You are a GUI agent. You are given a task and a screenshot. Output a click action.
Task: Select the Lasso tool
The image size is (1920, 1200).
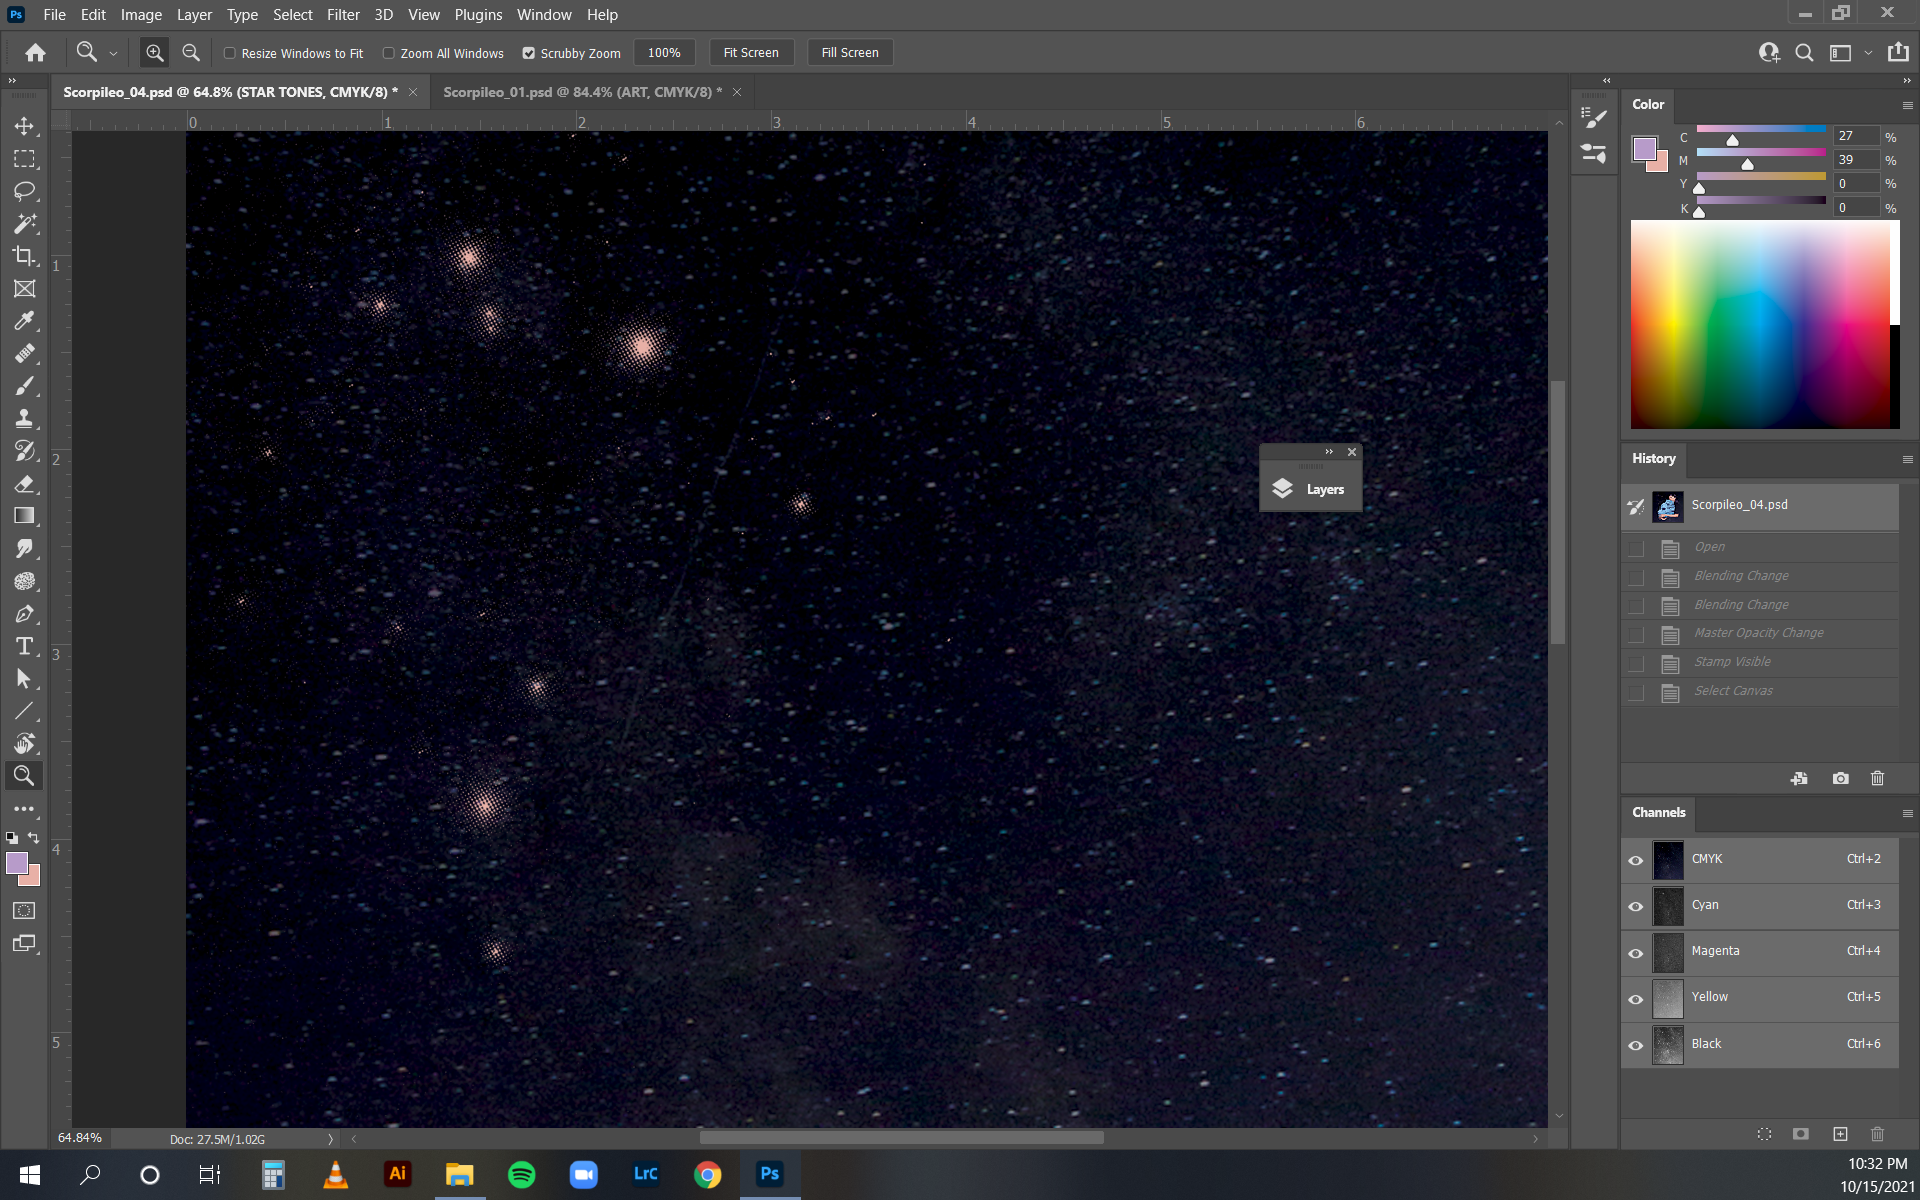[x=24, y=191]
